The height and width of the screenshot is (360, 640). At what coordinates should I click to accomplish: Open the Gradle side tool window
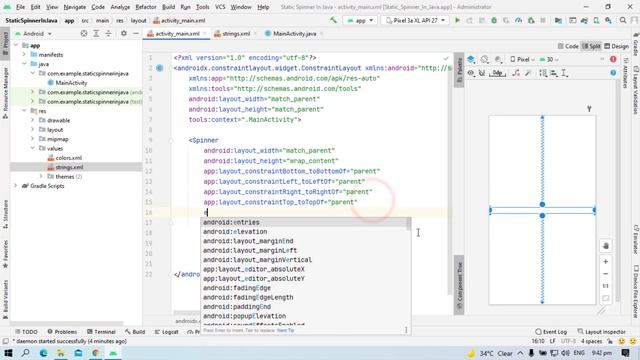pyautogui.click(x=636, y=46)
